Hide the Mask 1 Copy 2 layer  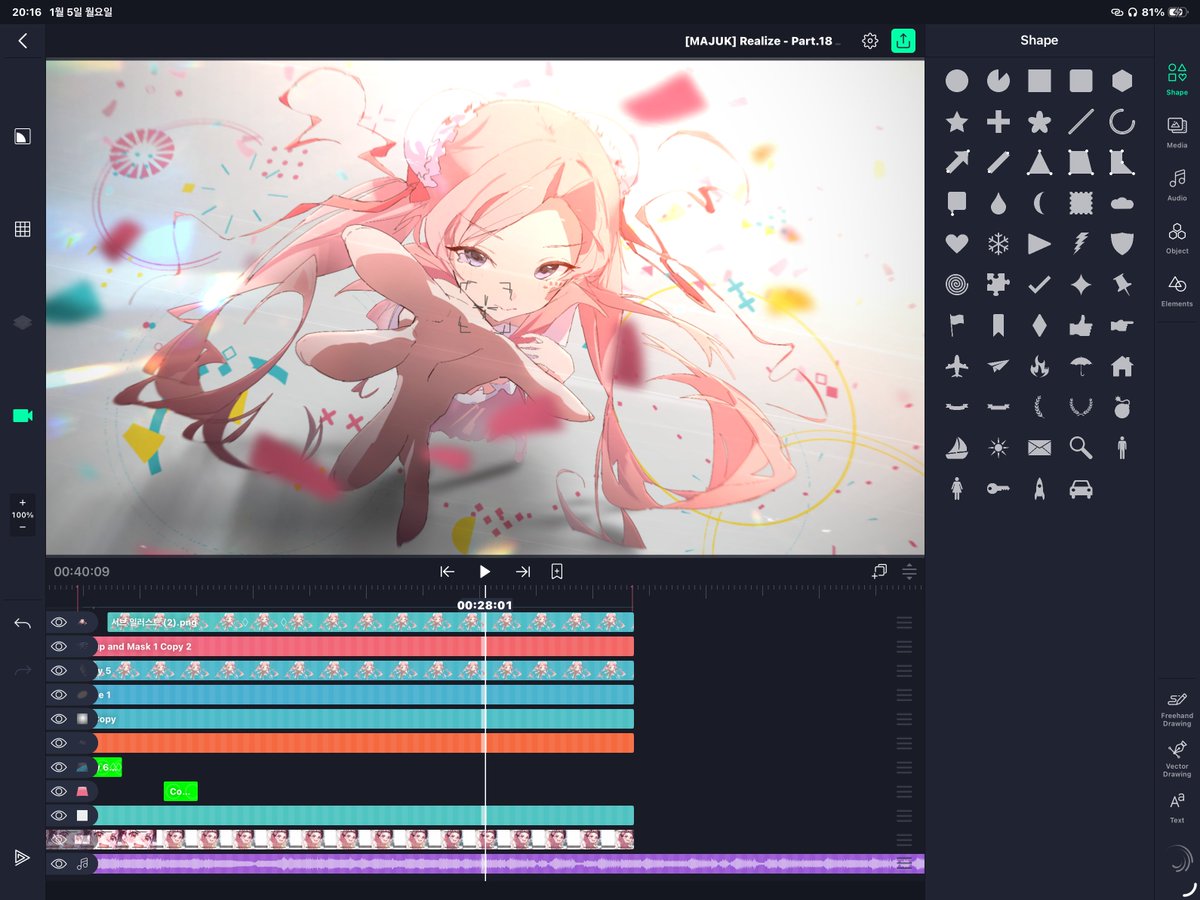[59, 646]
